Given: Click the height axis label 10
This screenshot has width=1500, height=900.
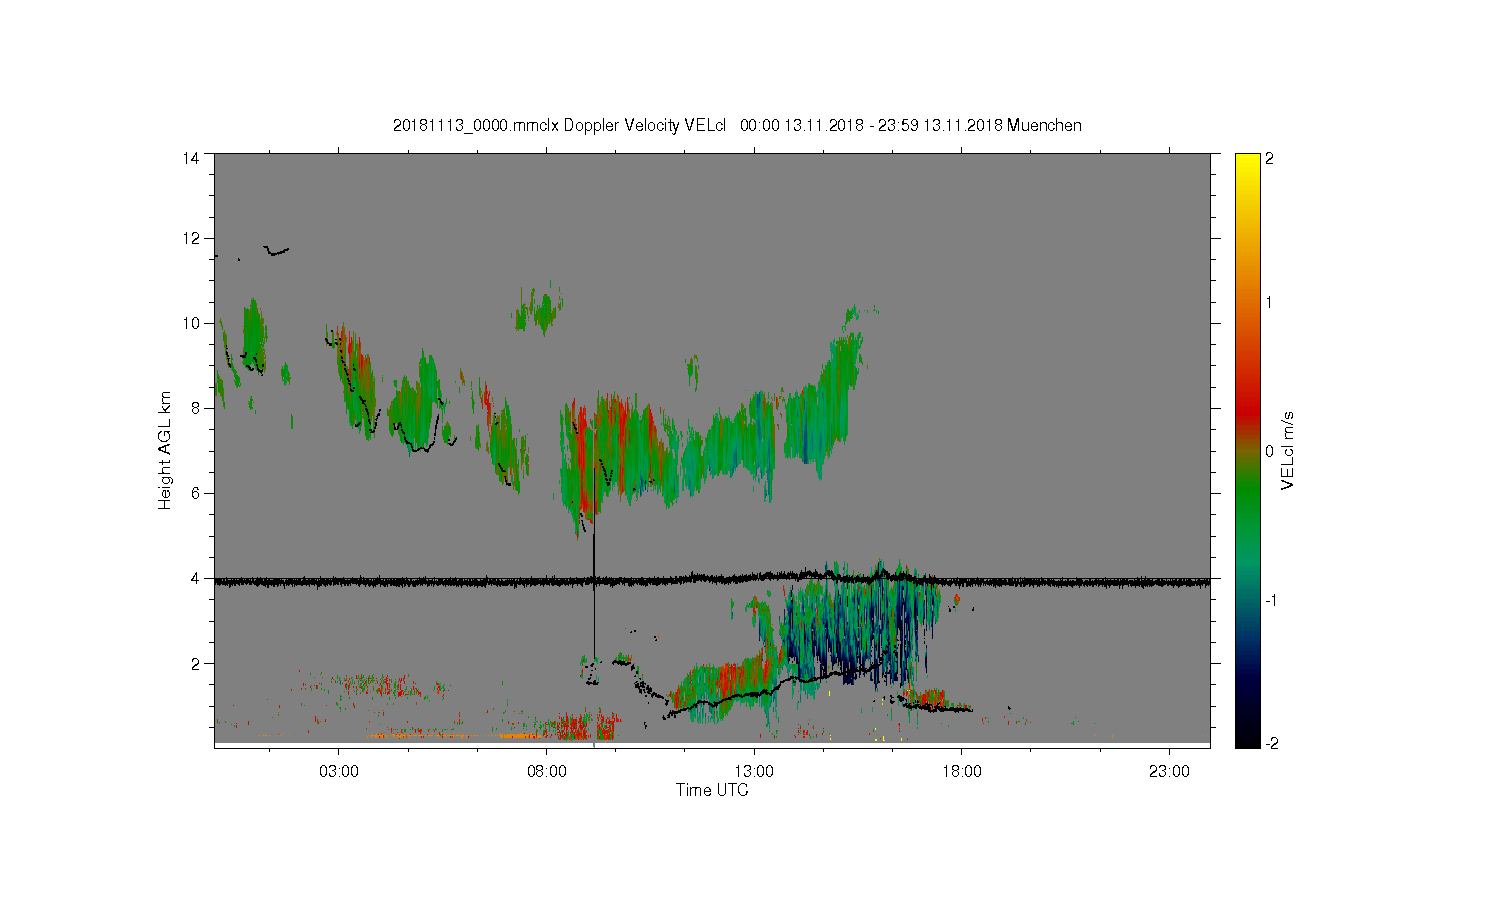Looking at the screenshot, I should 190,323.
